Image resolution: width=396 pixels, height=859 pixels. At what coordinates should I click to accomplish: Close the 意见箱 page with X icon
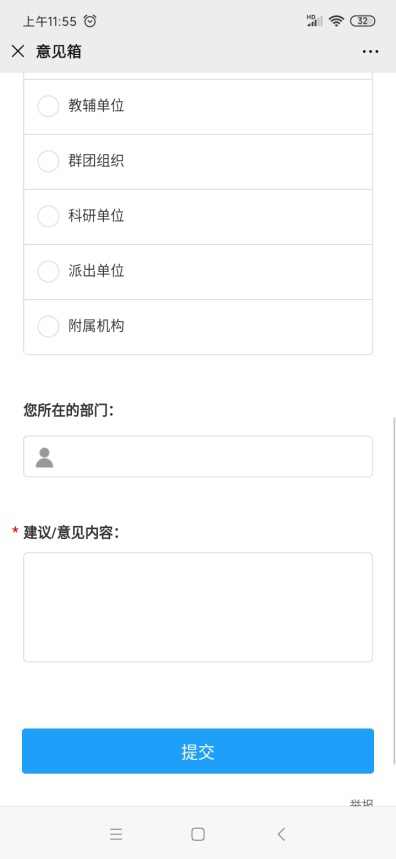pos(18,51)
